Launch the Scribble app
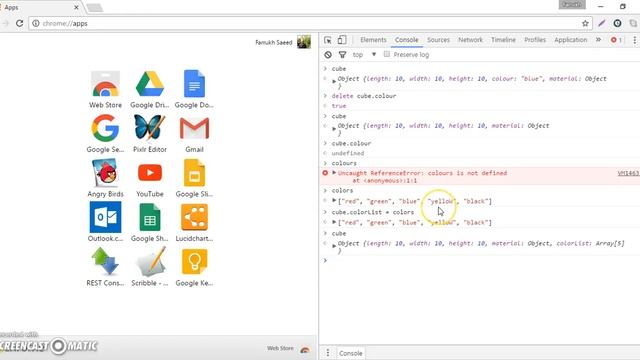The height and width of the screenshot is (360, 640). click(x=150, y=267)
